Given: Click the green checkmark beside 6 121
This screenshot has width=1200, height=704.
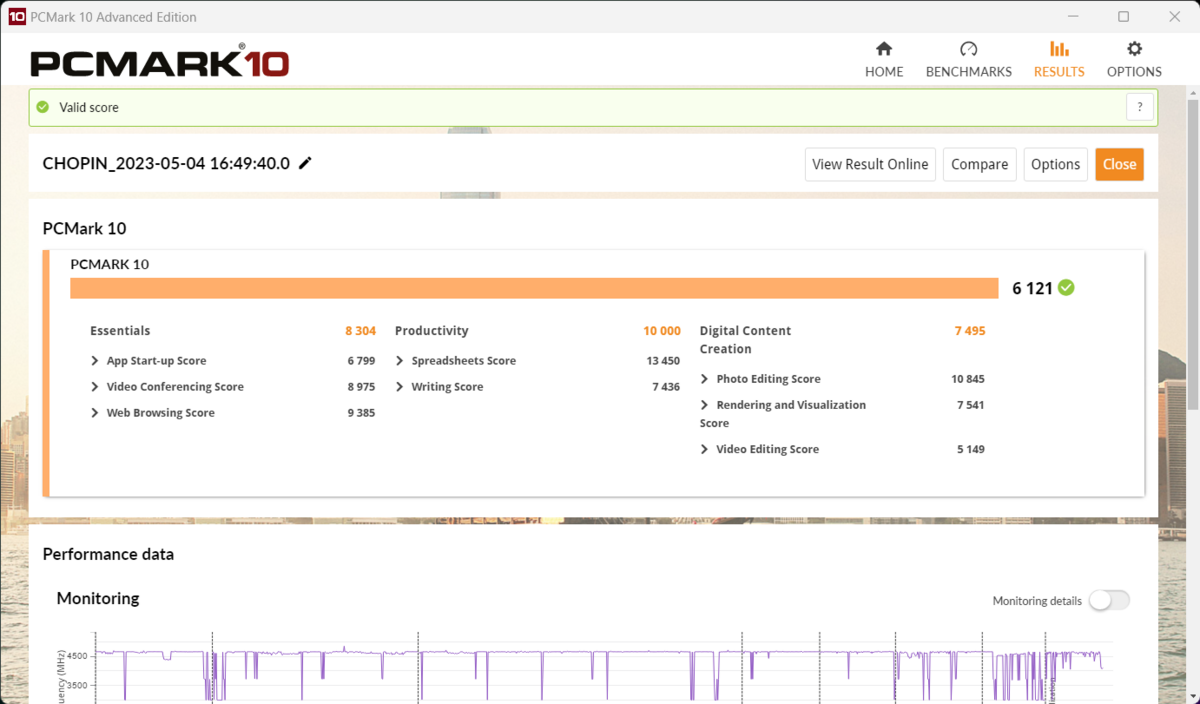Looking at the screenshot, I should tap(1066, 288).
